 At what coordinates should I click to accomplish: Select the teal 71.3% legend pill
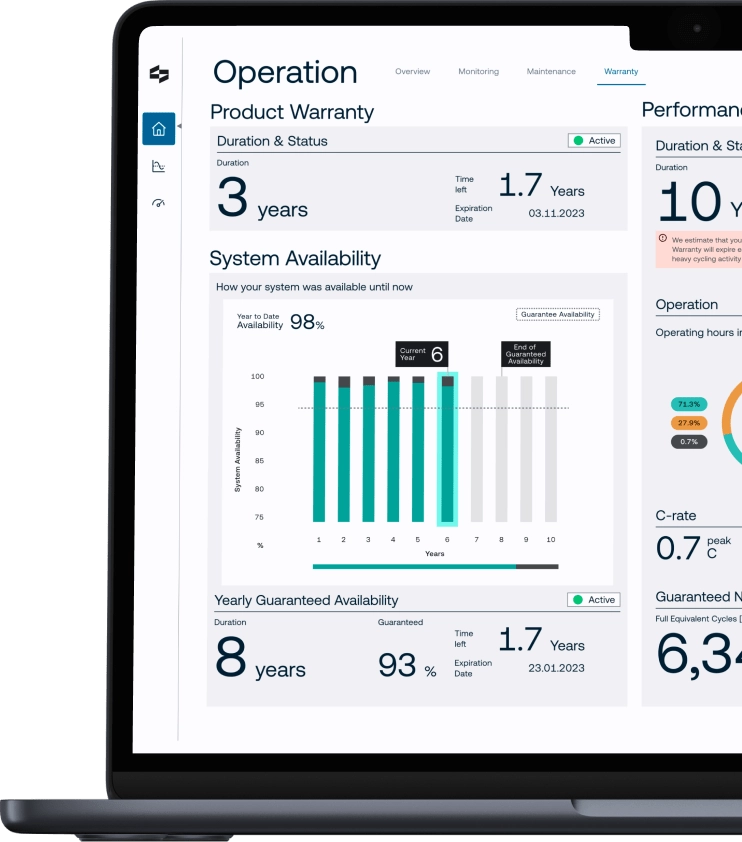click(x=689, y=404)
